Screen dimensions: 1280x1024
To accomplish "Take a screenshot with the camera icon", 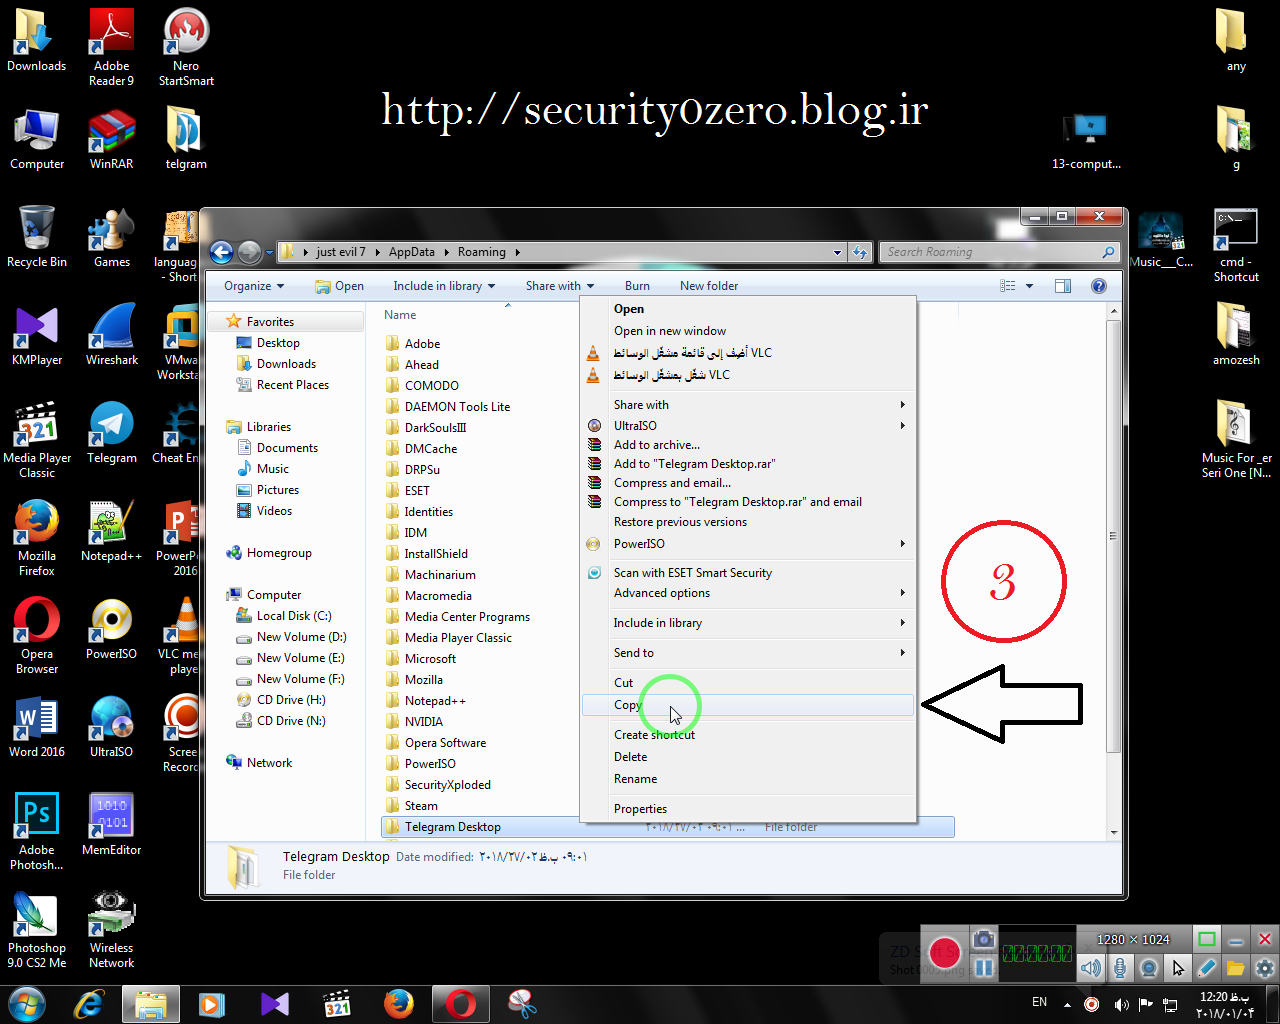I will pyautogui.click(x=984, y=938).
